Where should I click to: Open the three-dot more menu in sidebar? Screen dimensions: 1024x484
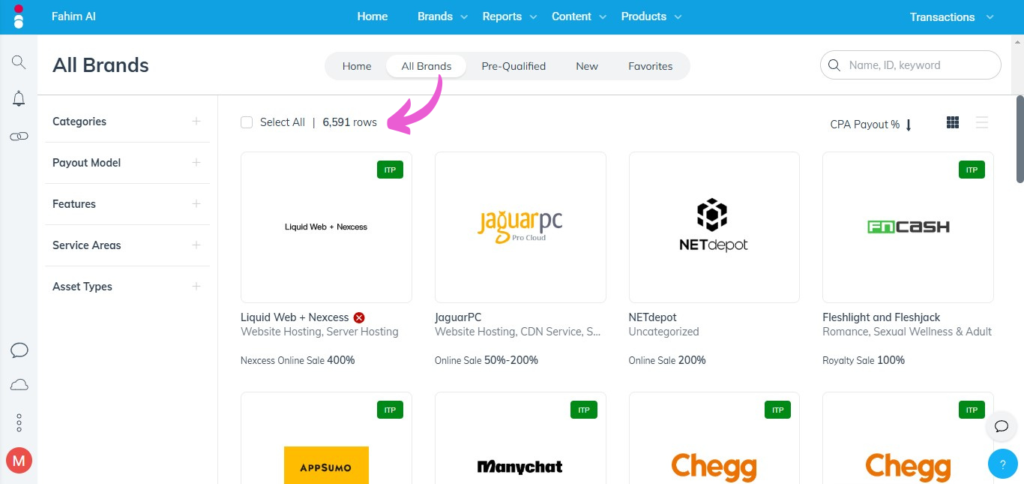pos(19,423)
